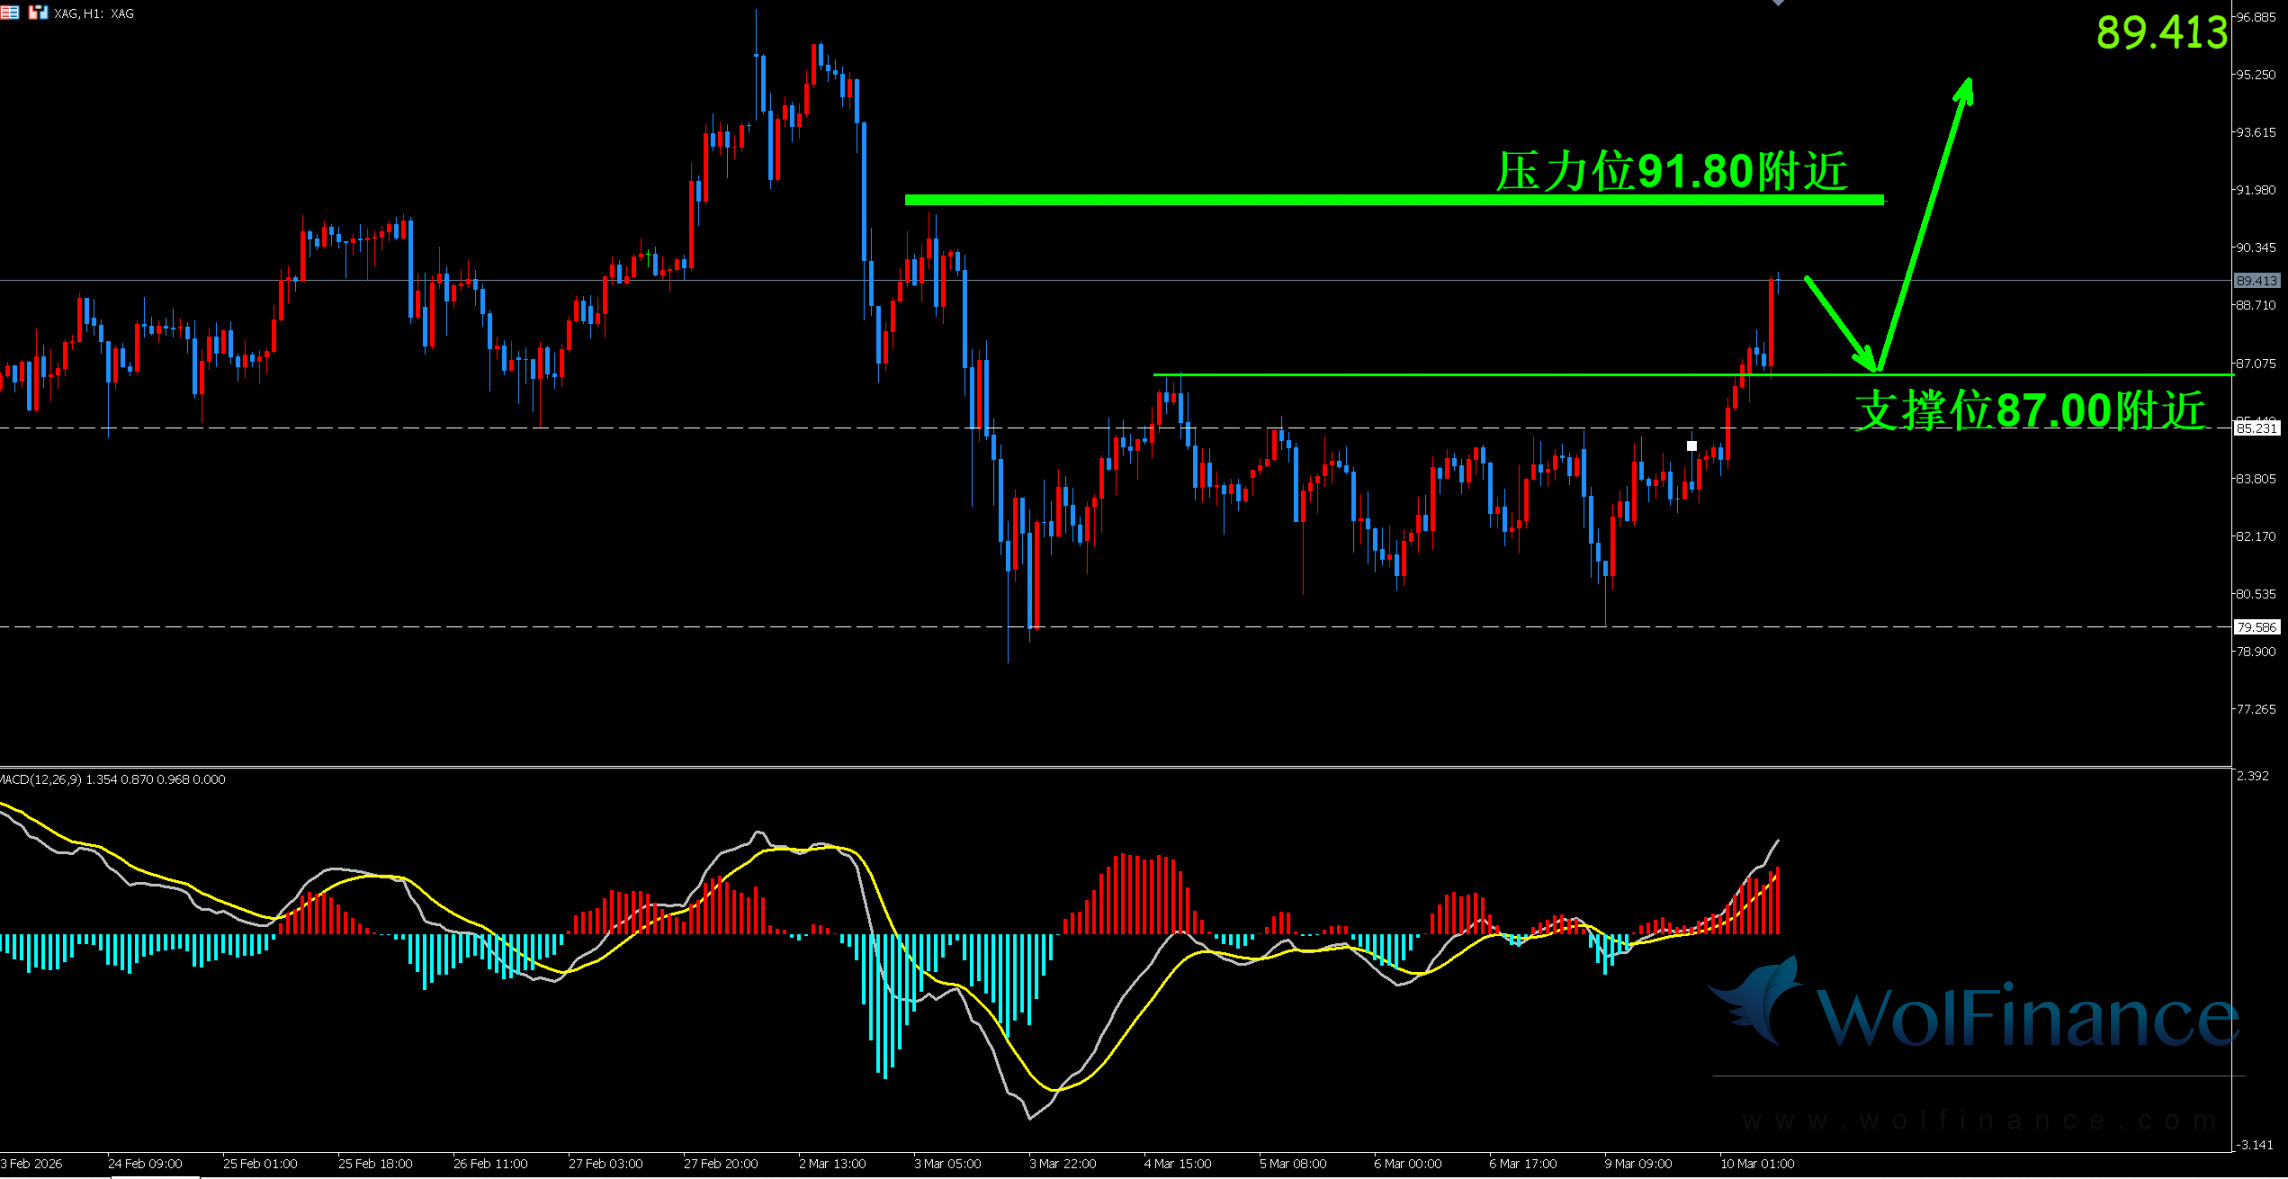The width and height of the screenshot is (2288, 1179).
Task: Click the www.wolfinance.com watermark link
Action: [x=1978, y=1120]
